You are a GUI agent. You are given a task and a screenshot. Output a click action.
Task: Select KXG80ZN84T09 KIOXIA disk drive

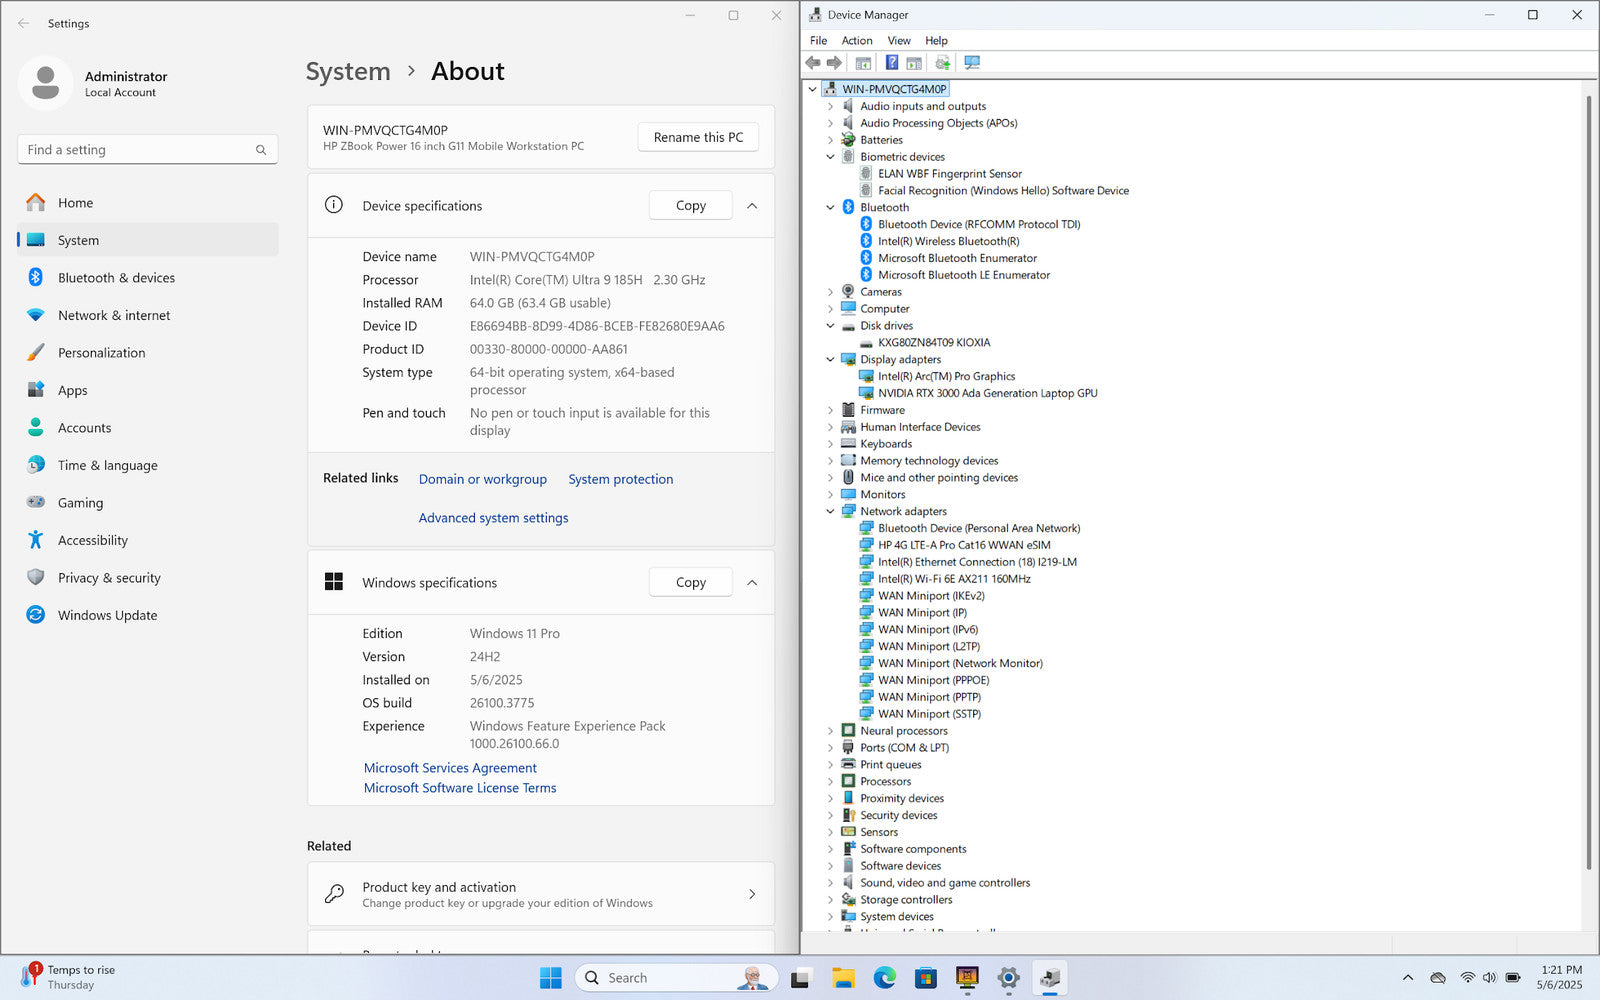click(x=934, y=342)
